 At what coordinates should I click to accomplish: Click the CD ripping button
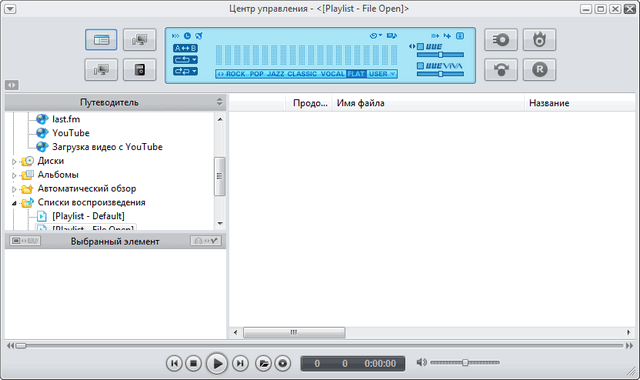click(501, 69)
